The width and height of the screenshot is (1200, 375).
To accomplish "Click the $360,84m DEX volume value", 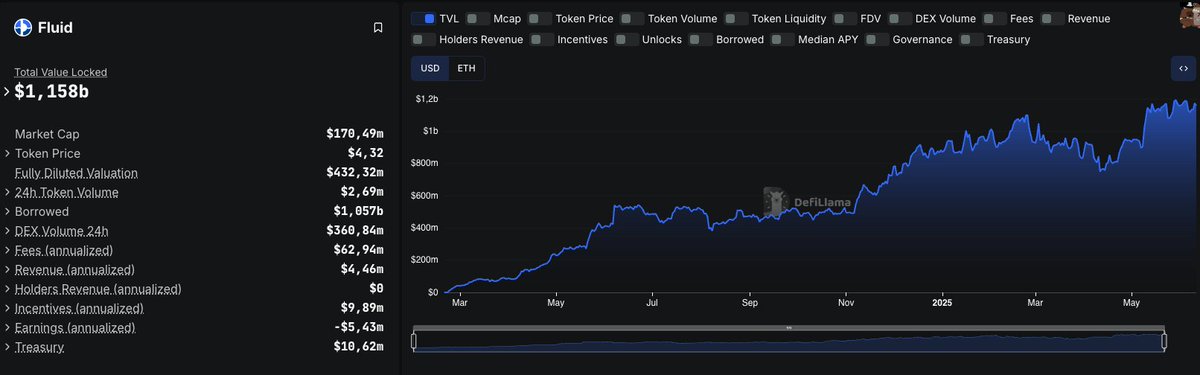I will pyautogui.click(x=355, y=231).
